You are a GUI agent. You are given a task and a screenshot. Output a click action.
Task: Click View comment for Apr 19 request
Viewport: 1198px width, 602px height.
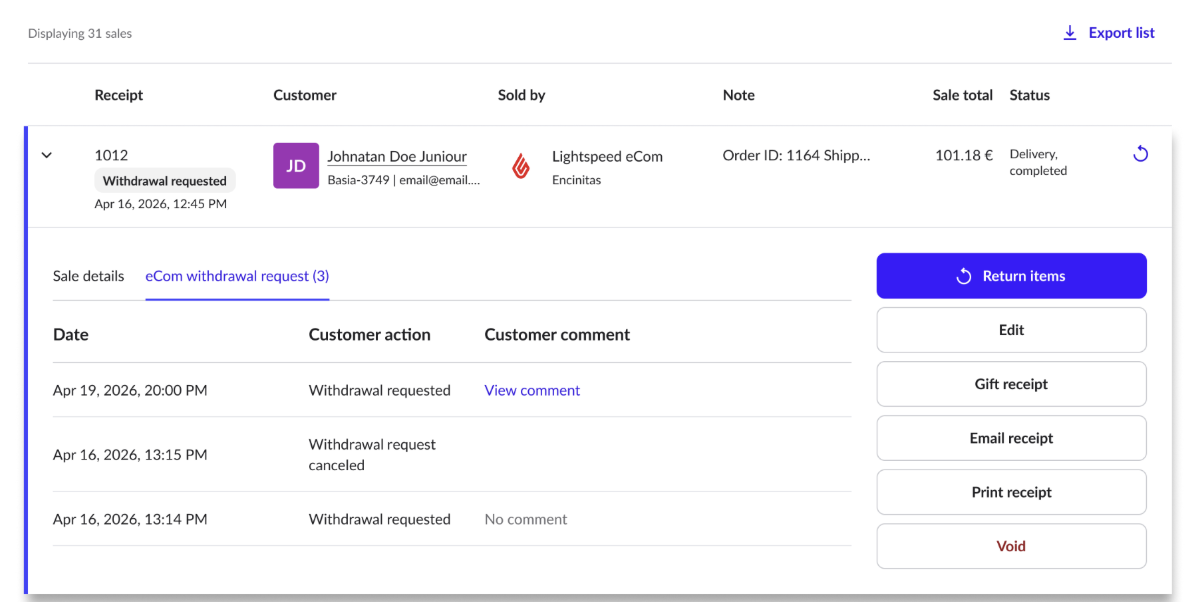(532, 390)
